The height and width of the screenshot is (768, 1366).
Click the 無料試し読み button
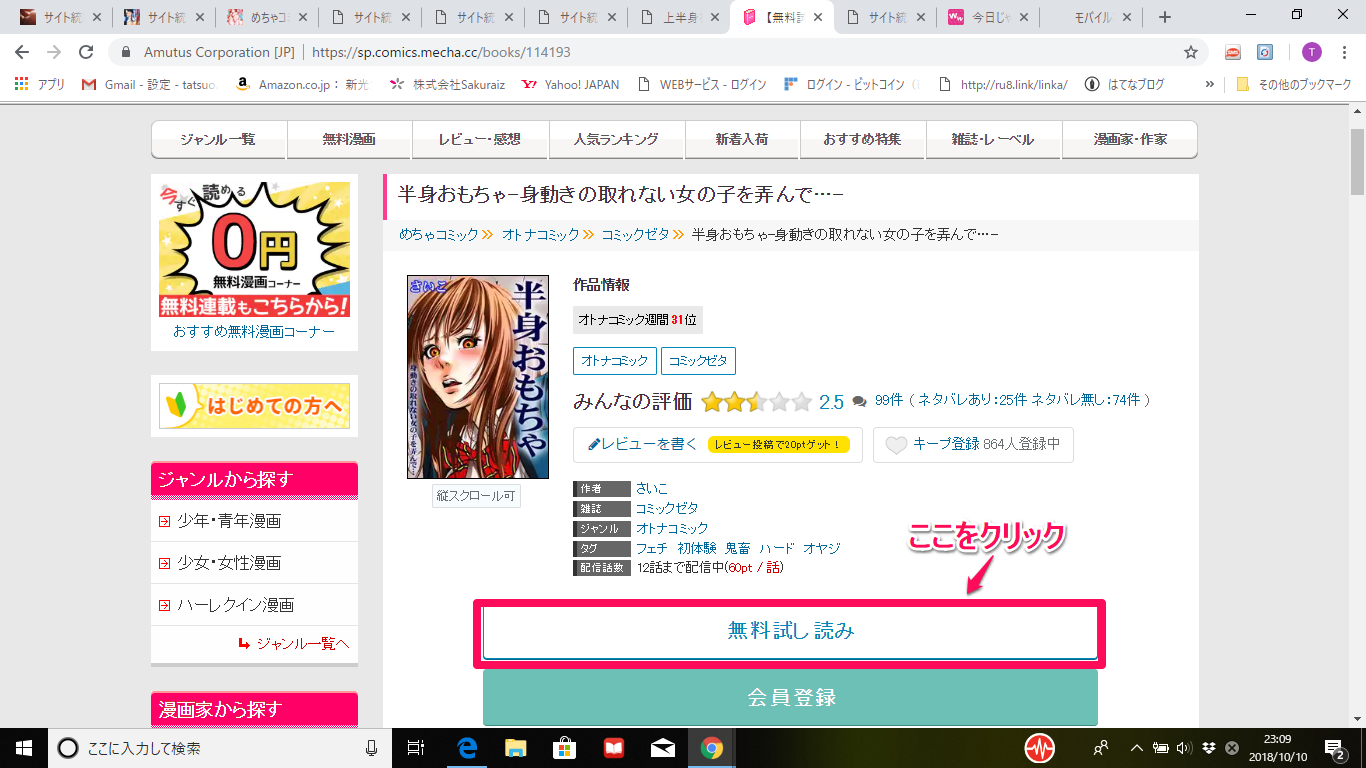790,632
